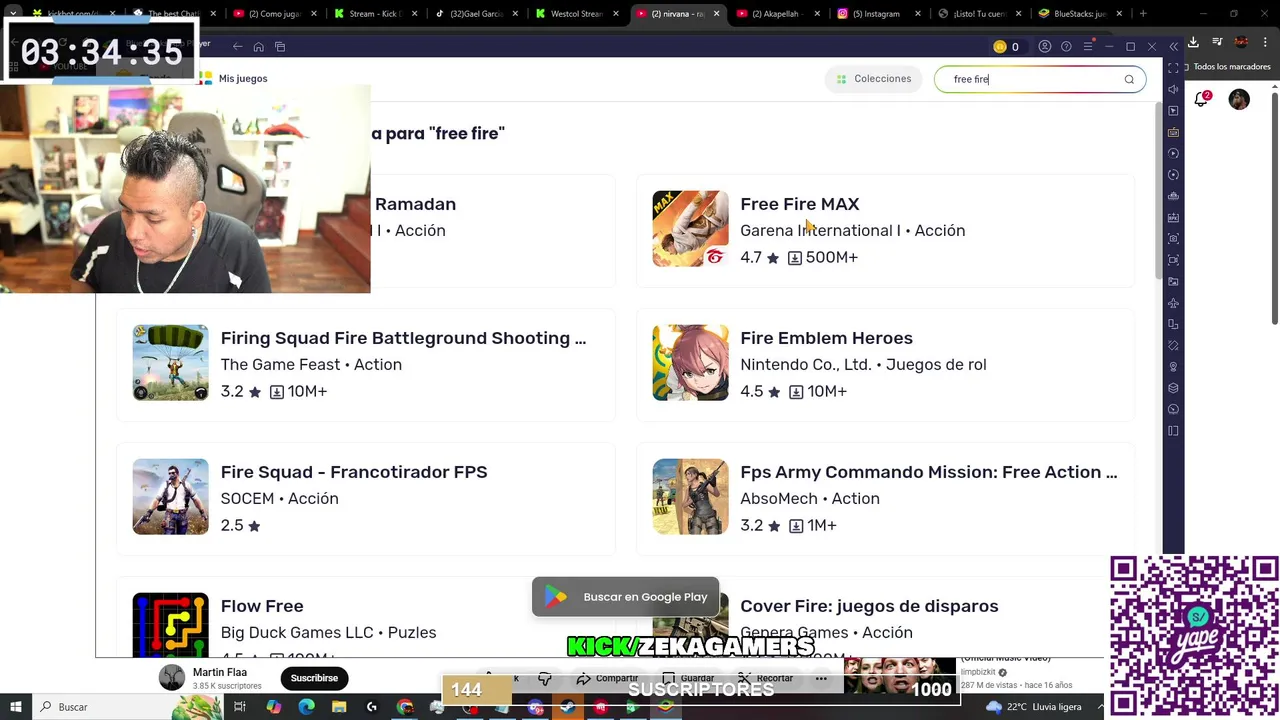Switch to the BlueStacks: jue browser tab

coord(1079,14)
